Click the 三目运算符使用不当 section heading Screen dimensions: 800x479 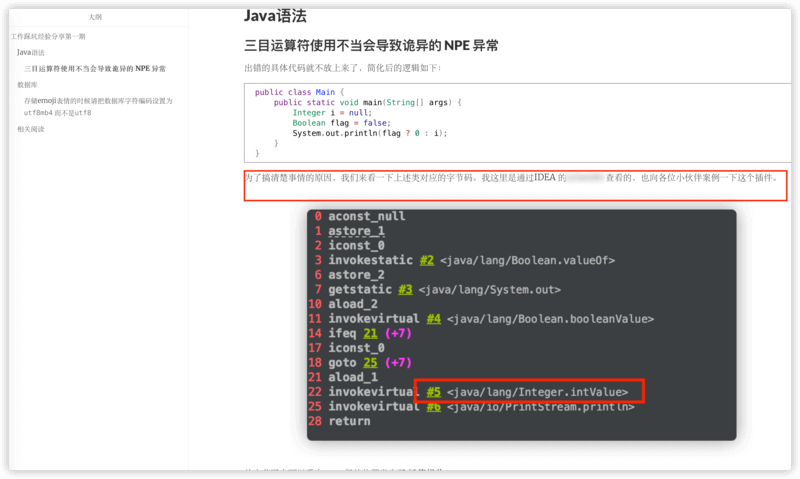[371, 46]
